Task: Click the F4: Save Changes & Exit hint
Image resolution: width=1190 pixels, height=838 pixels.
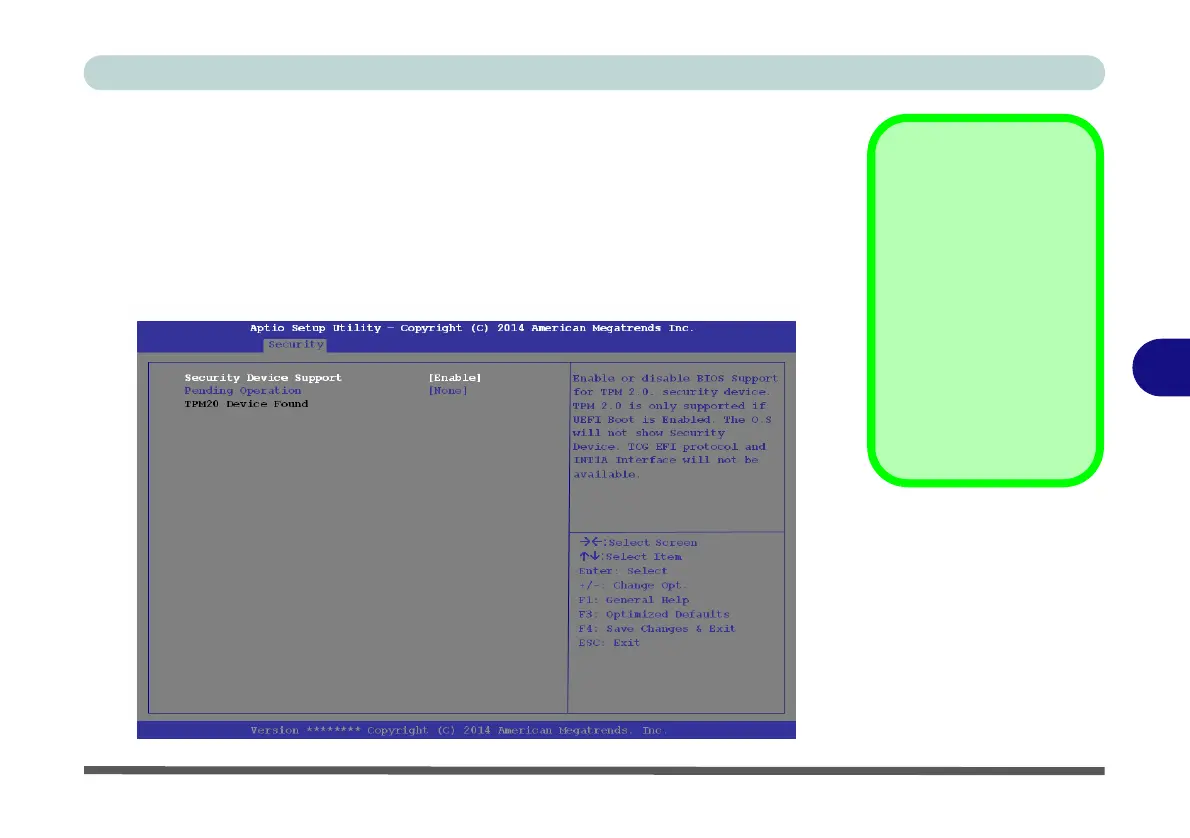Action: [656, 628]
